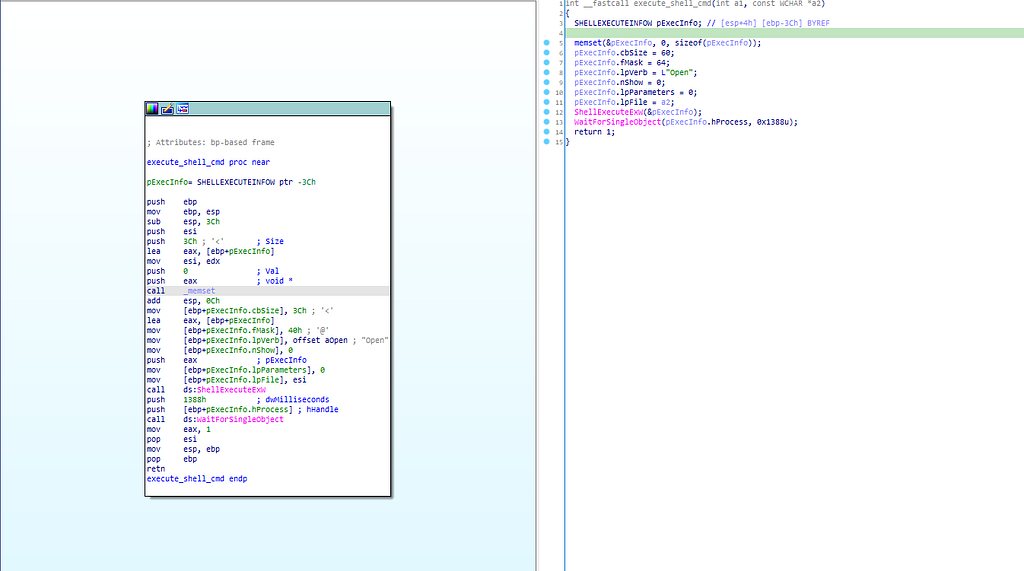The width and height of the screenshot is (1024, 571).
Task: Toggle breakpoint dot on pseudocode line 14
Action: coord(547,131)
